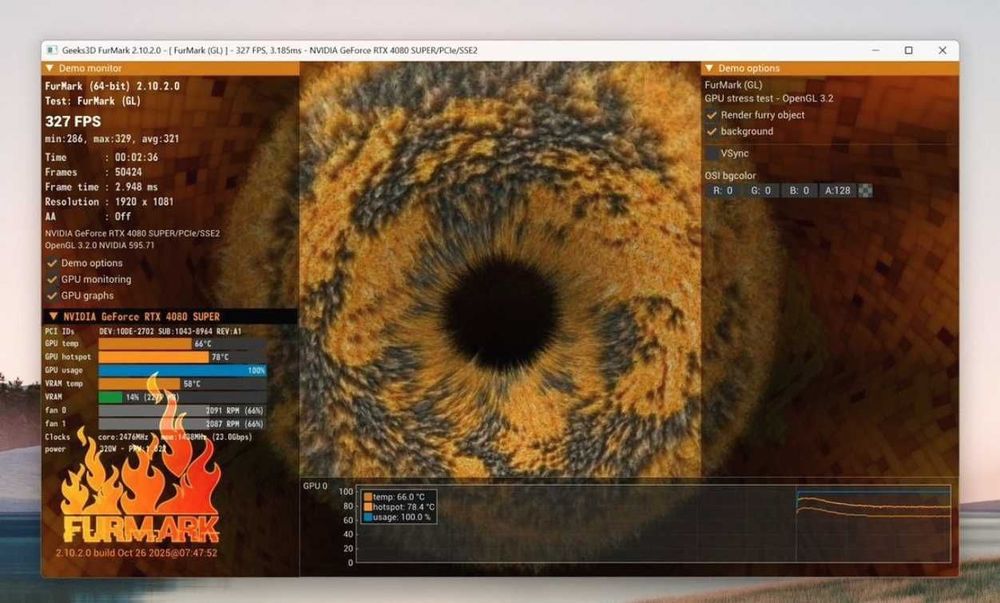Click the VRAM temp 58°C bar
This screenshot has width=1000, height=603.
[x=182, y=384]
